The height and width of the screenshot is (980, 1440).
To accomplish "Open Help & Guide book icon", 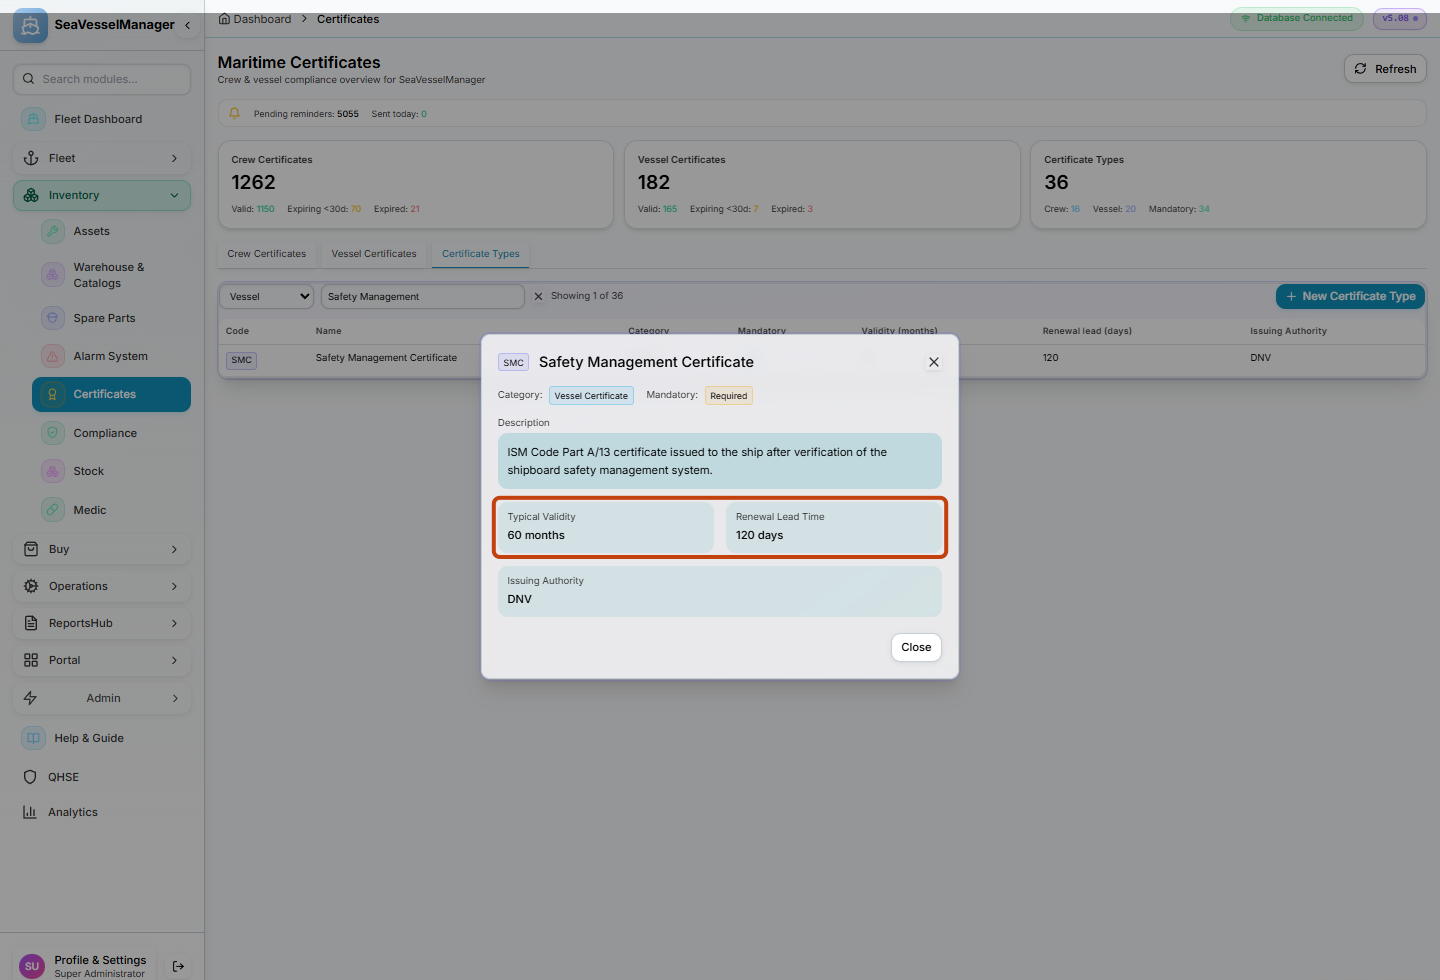I will click(33, 738).
